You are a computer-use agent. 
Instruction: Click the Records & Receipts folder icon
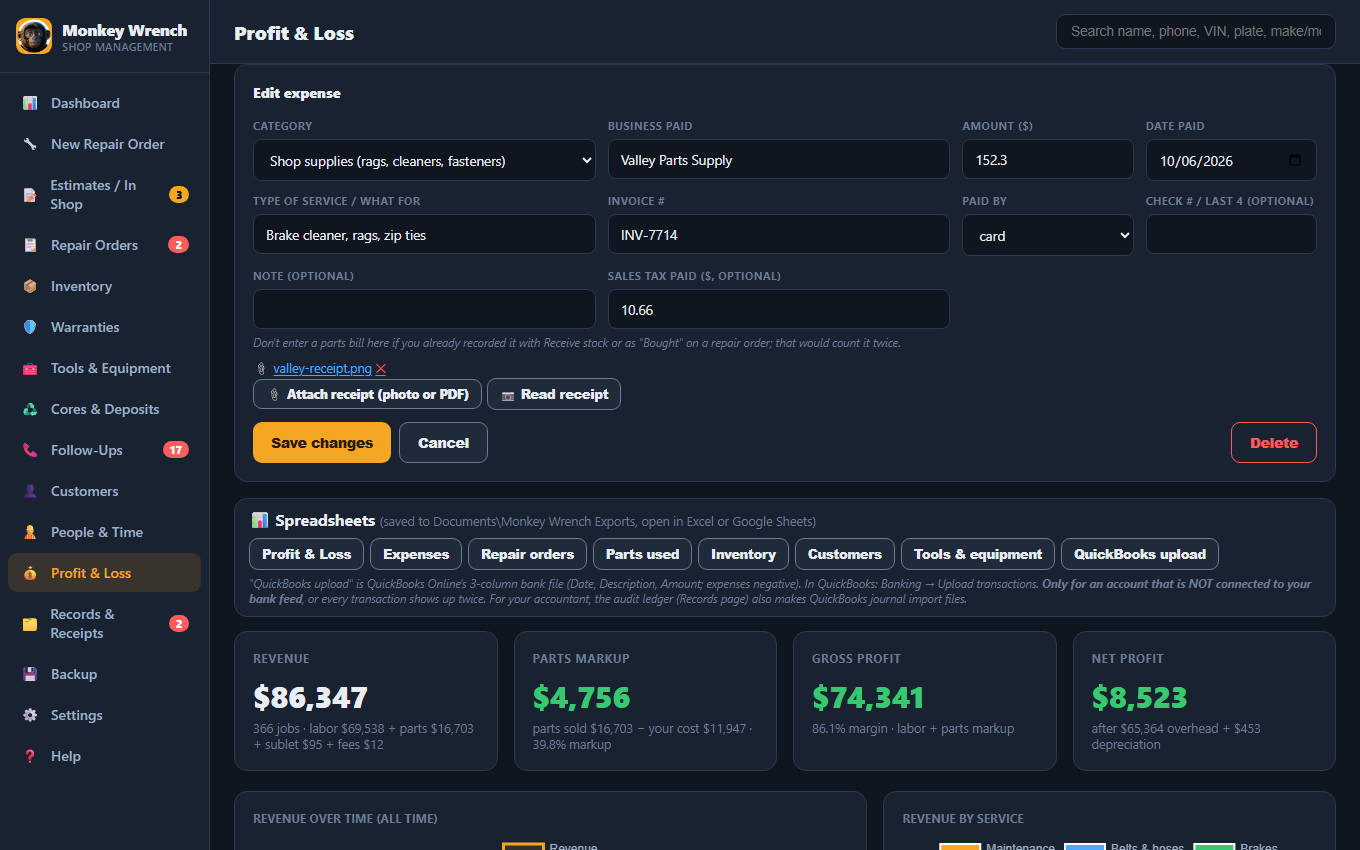[30, 624]
